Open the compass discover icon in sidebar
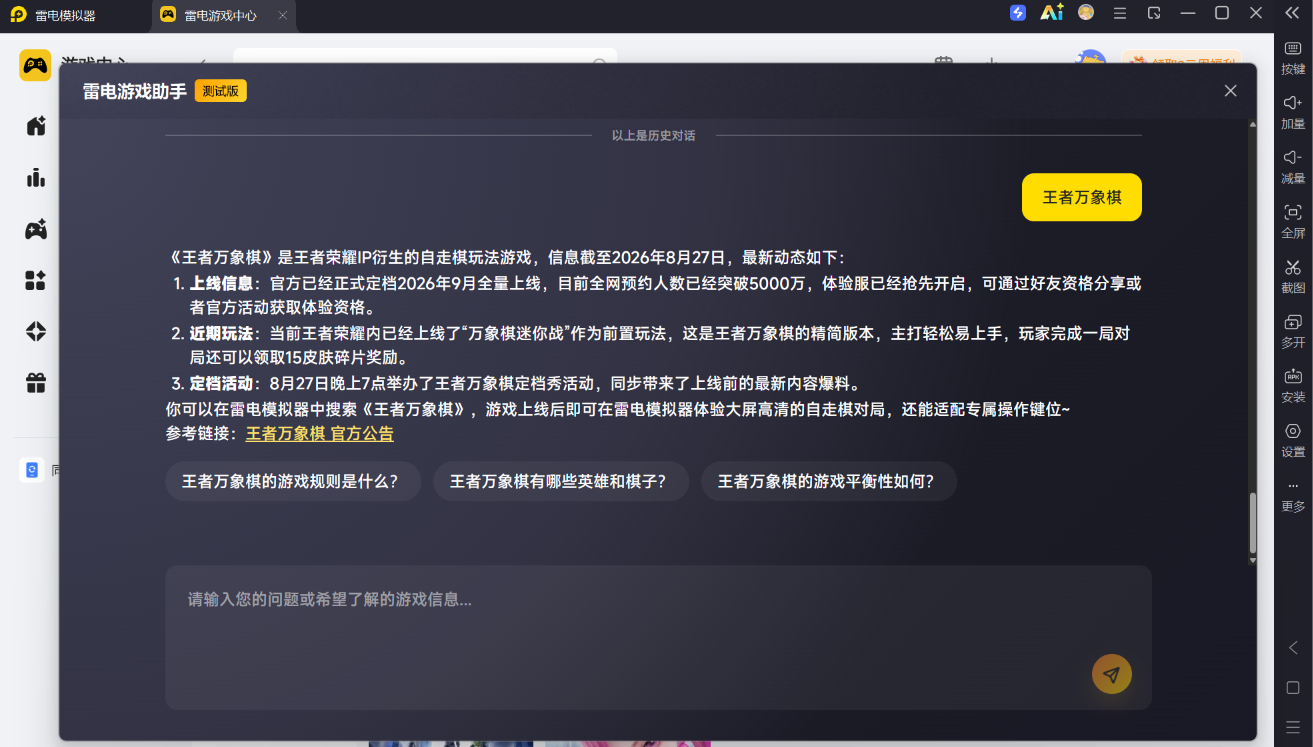Viewport: 1313px width, 747px height. tap(36, 331)
